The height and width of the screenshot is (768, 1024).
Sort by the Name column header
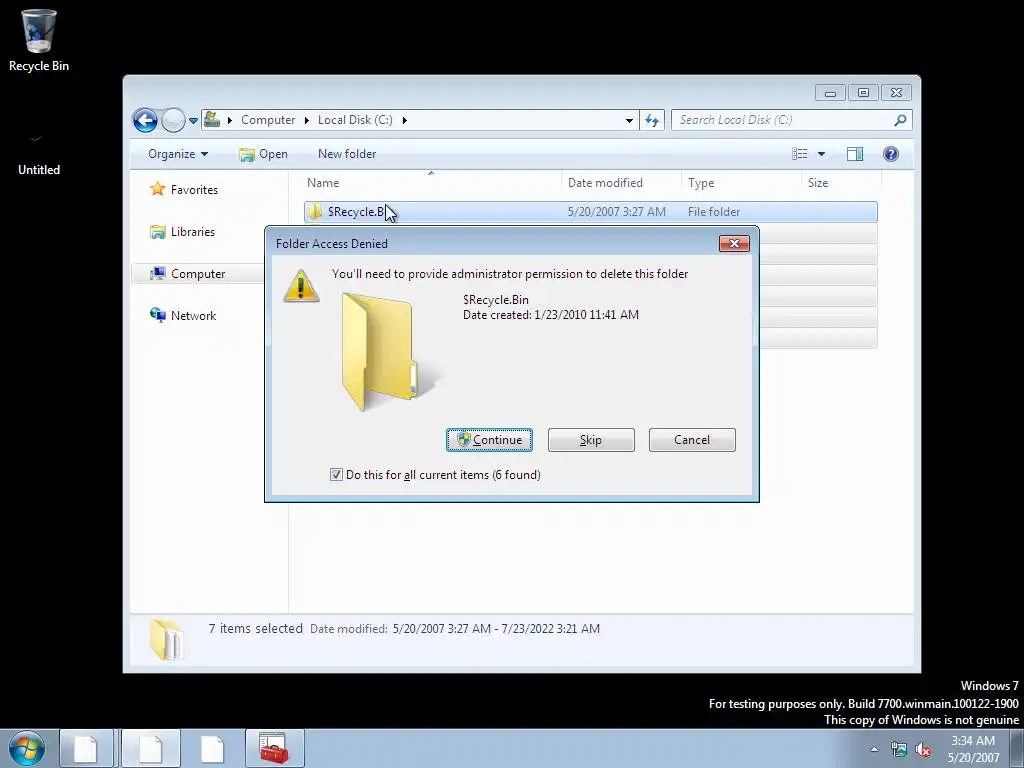point(431,183)
